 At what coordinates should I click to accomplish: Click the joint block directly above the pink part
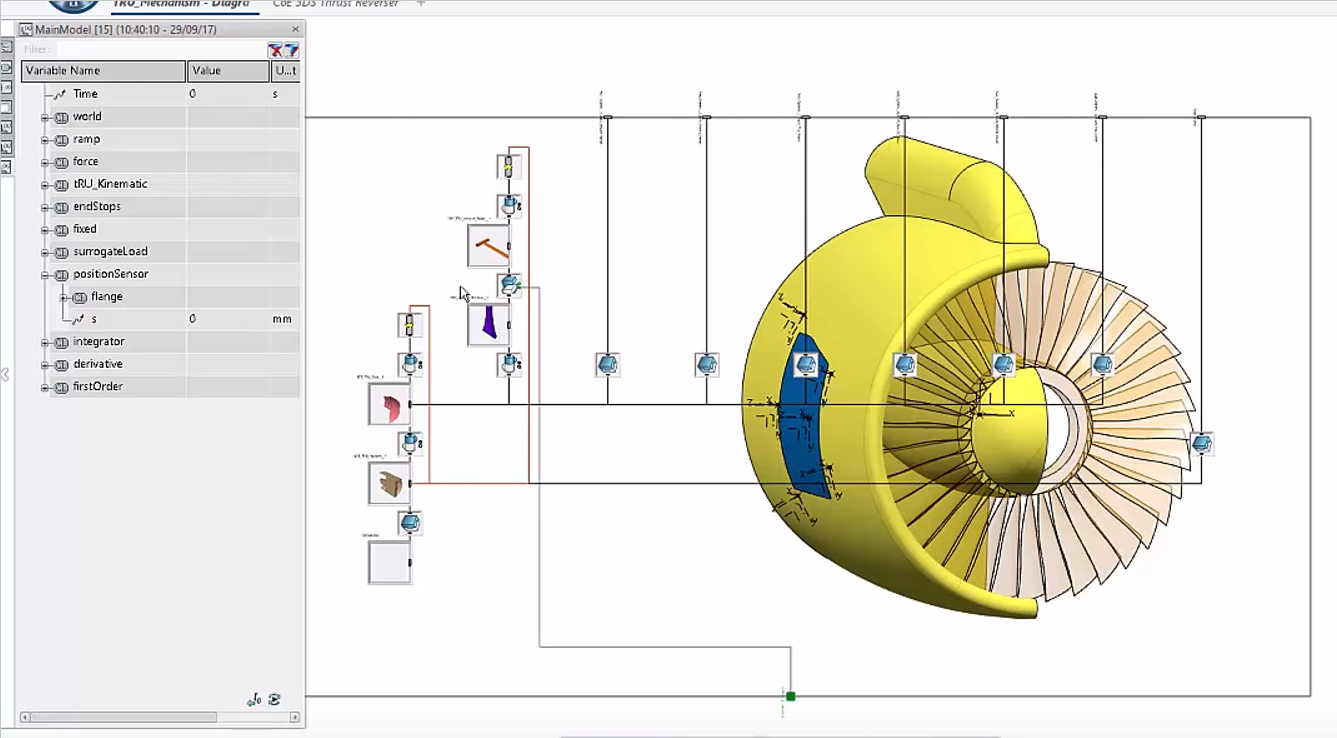(410, 364)
